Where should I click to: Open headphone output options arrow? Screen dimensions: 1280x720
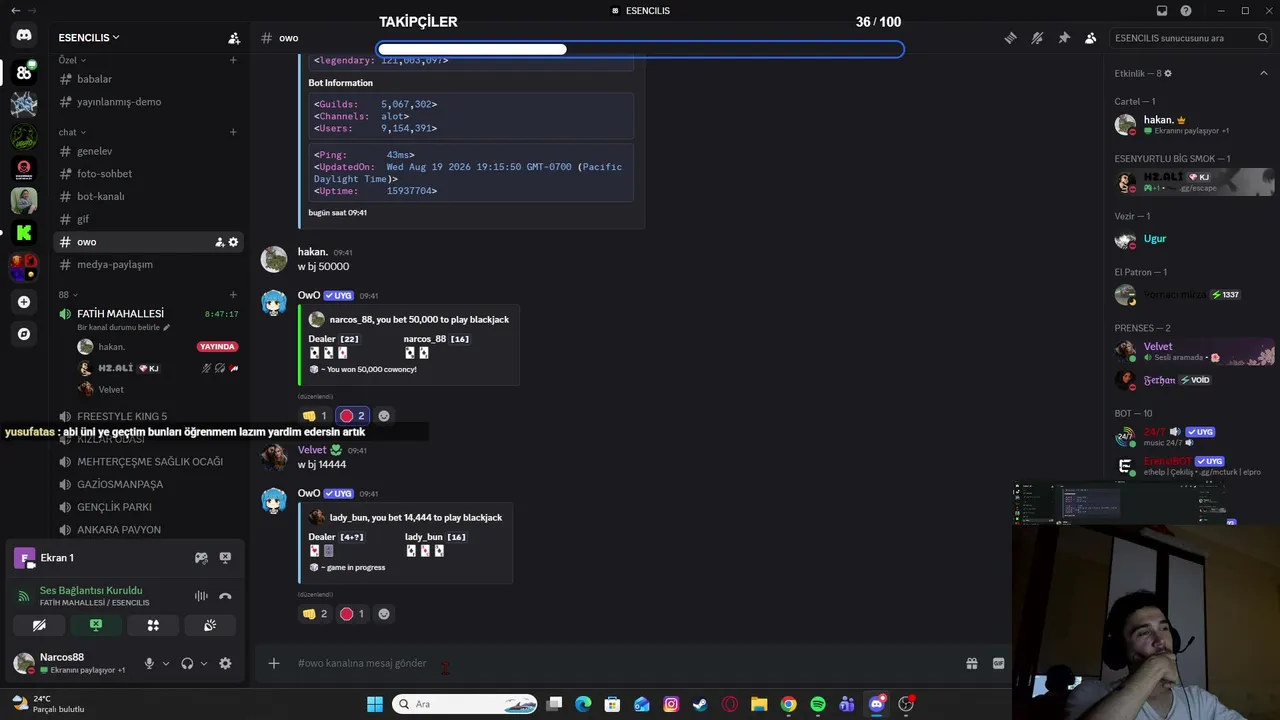(204, 663)
